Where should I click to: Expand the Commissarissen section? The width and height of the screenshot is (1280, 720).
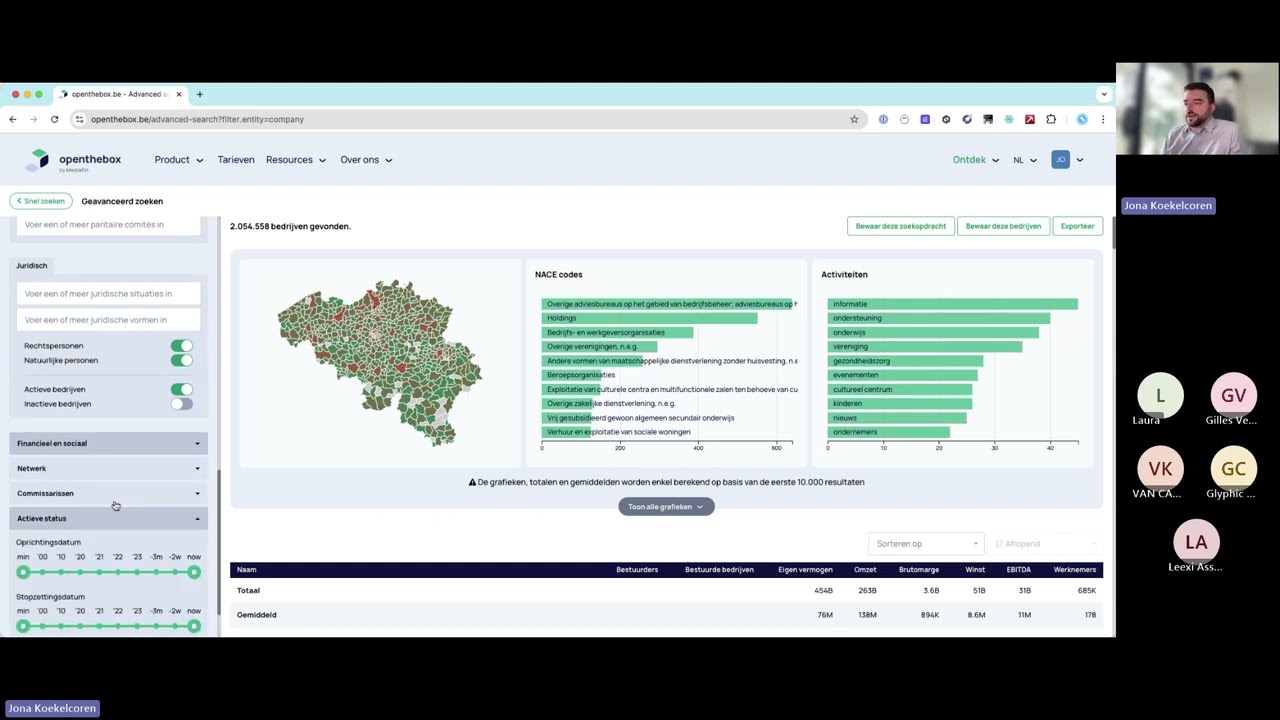click(108, 493)
